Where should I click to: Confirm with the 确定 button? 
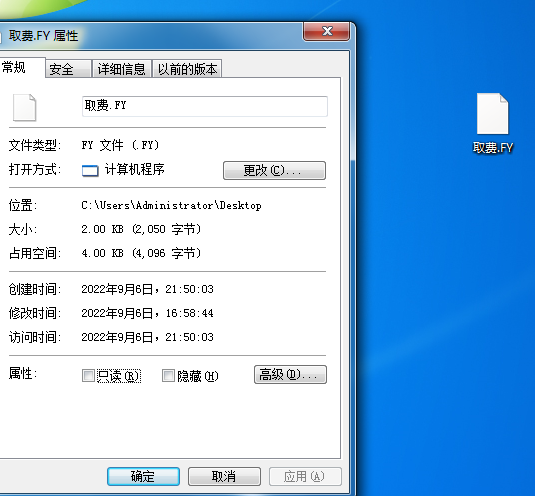[143, 476]
